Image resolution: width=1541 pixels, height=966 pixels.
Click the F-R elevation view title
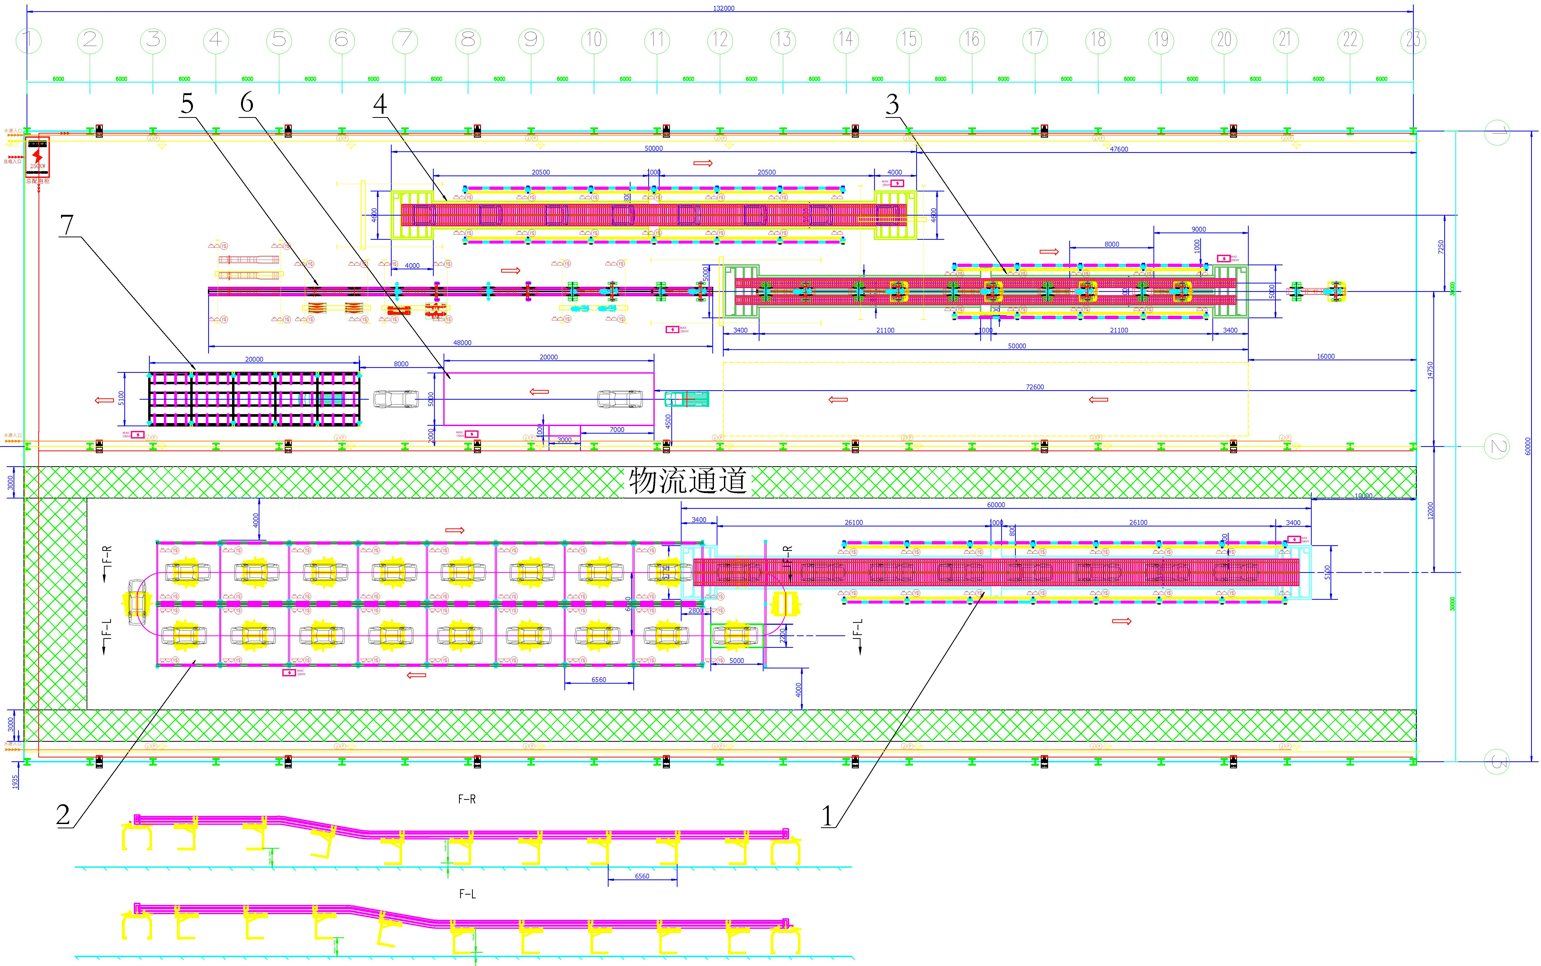pyautogui.click(x=467, y=800)
